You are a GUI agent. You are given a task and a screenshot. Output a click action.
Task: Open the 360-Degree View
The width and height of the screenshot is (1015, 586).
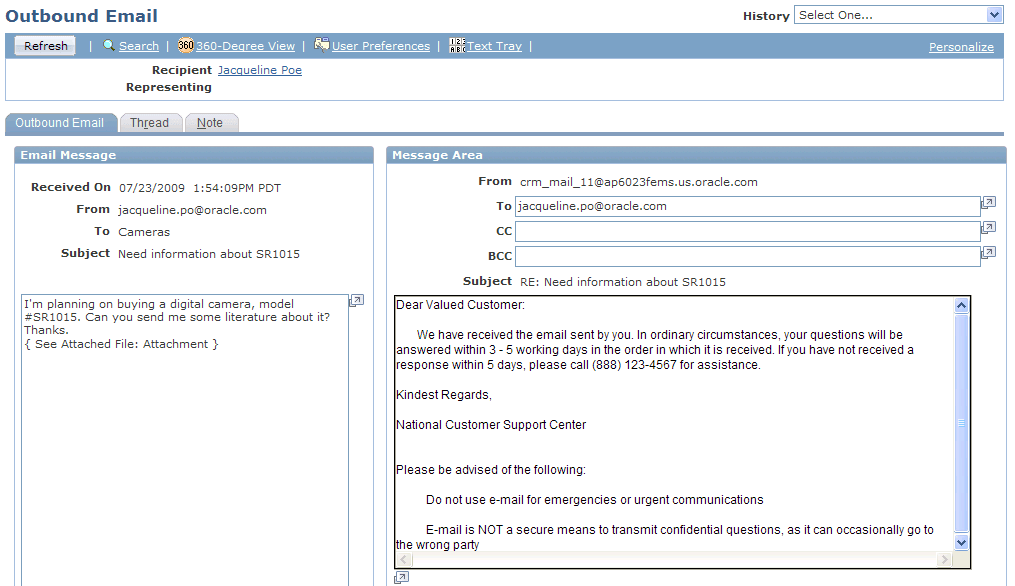point(243,45)
